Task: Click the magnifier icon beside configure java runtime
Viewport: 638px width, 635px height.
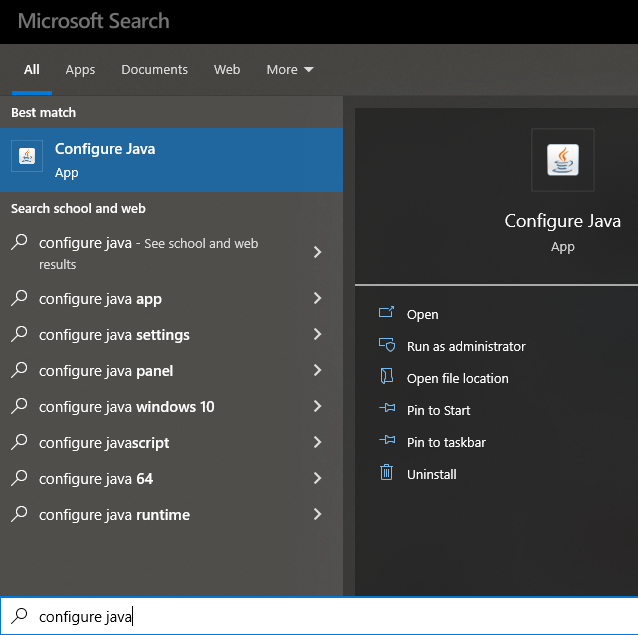Action: 19,513
